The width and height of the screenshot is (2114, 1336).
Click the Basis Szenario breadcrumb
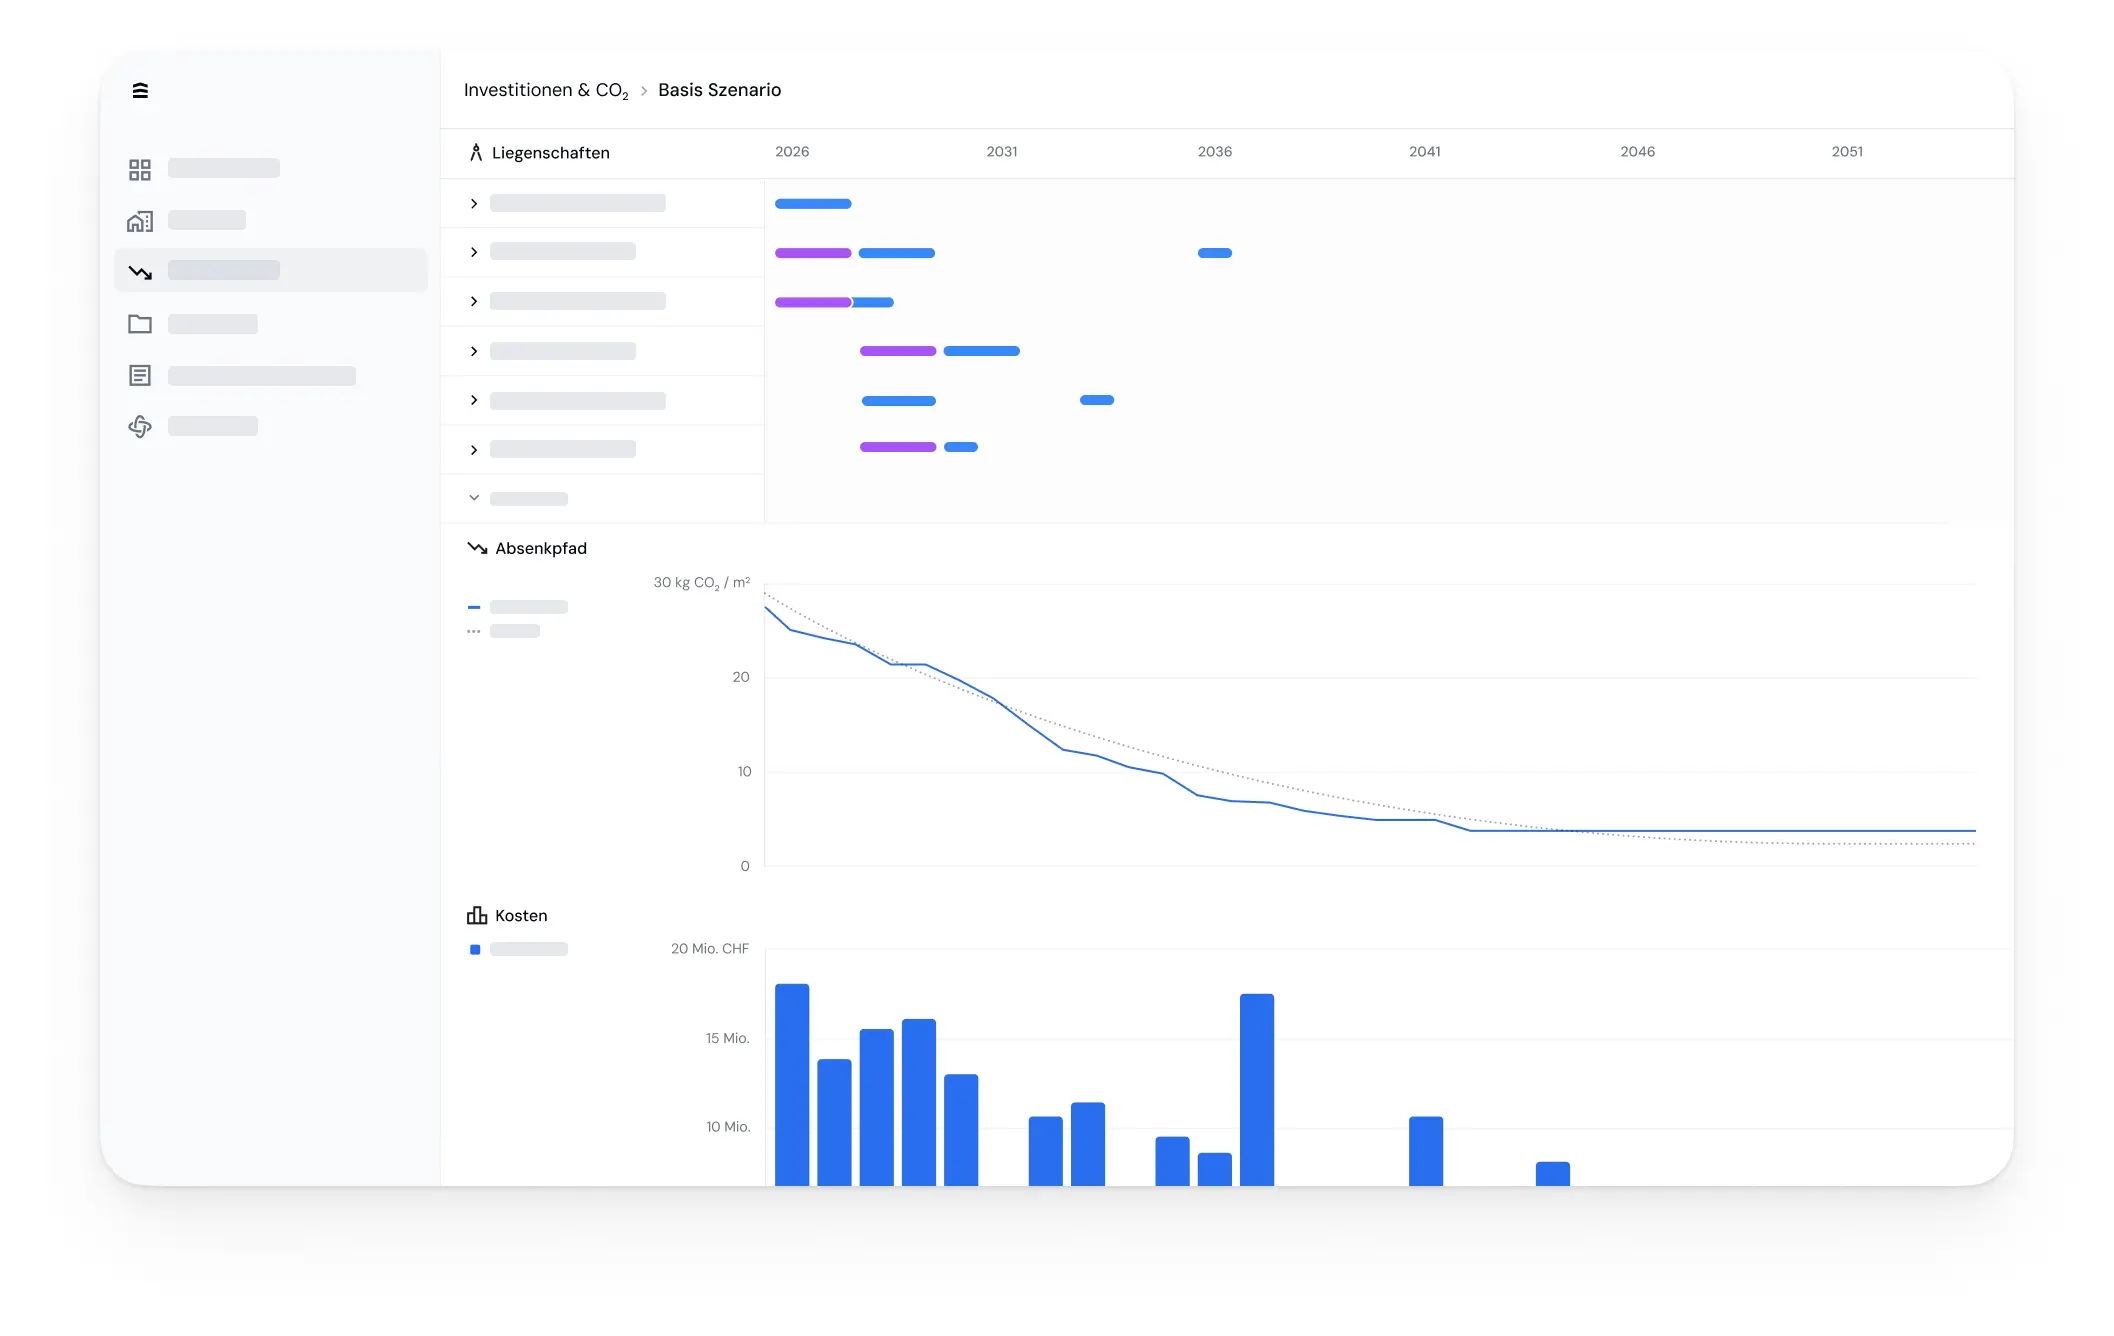coord(719,90)
